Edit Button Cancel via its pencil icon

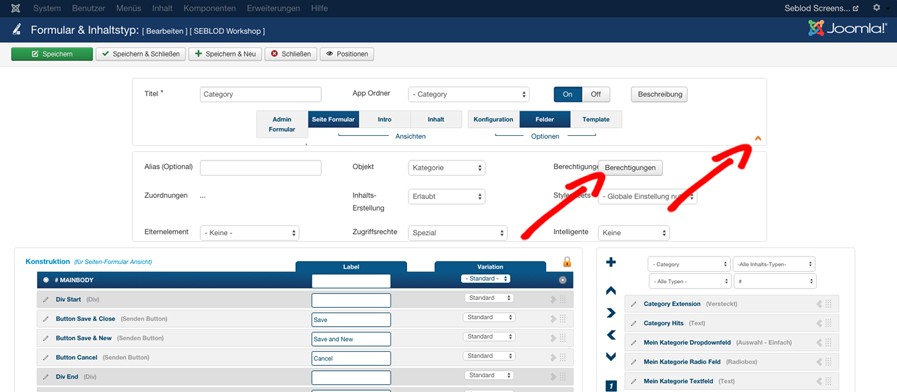pyautogui.click(x=46, y=358)
